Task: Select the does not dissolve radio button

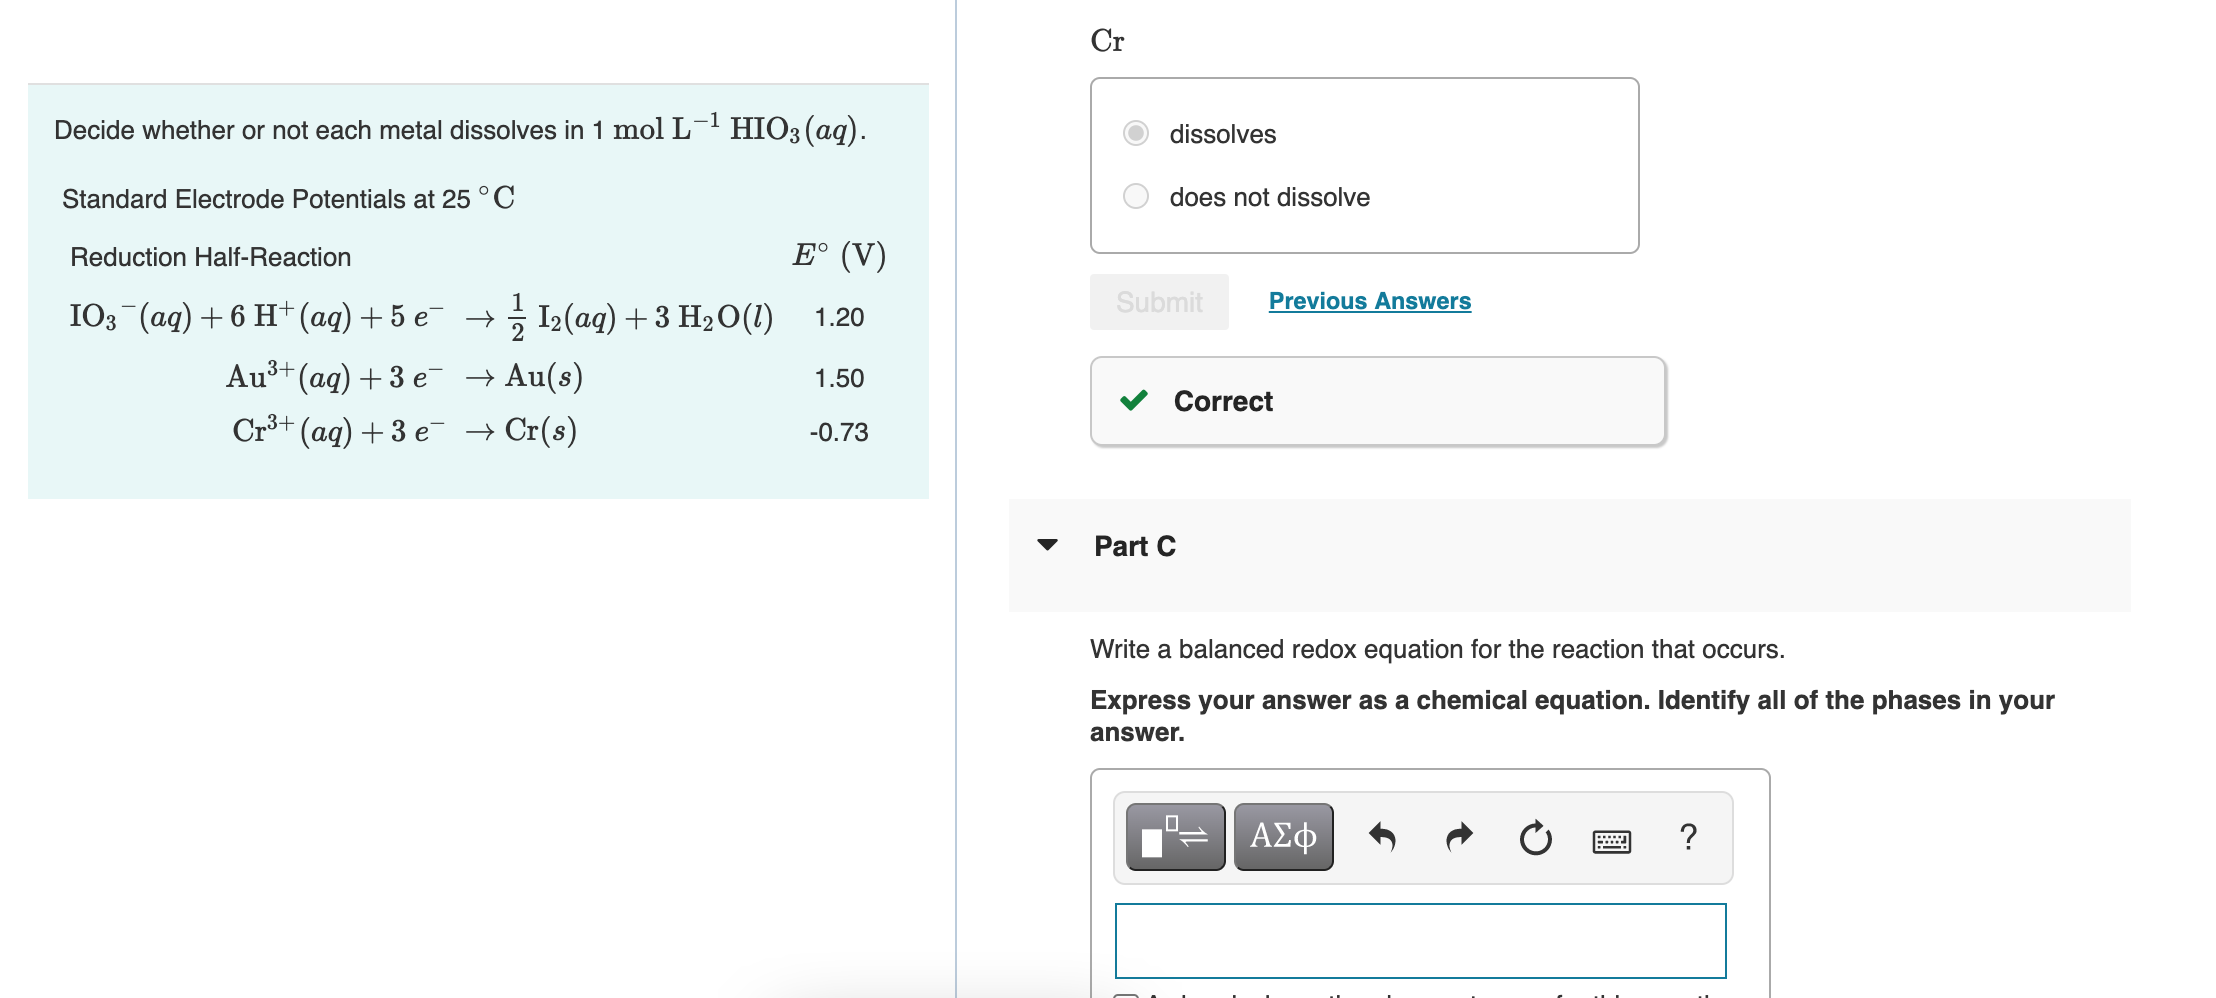Action: pyautogui.click(x=1135, y=196)
